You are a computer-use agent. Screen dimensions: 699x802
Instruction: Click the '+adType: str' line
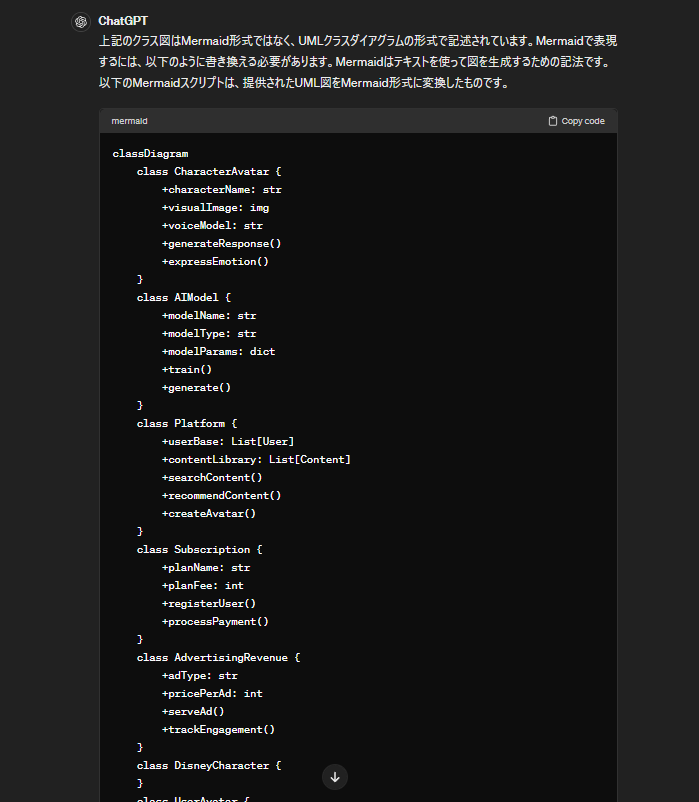click(199, 676)
